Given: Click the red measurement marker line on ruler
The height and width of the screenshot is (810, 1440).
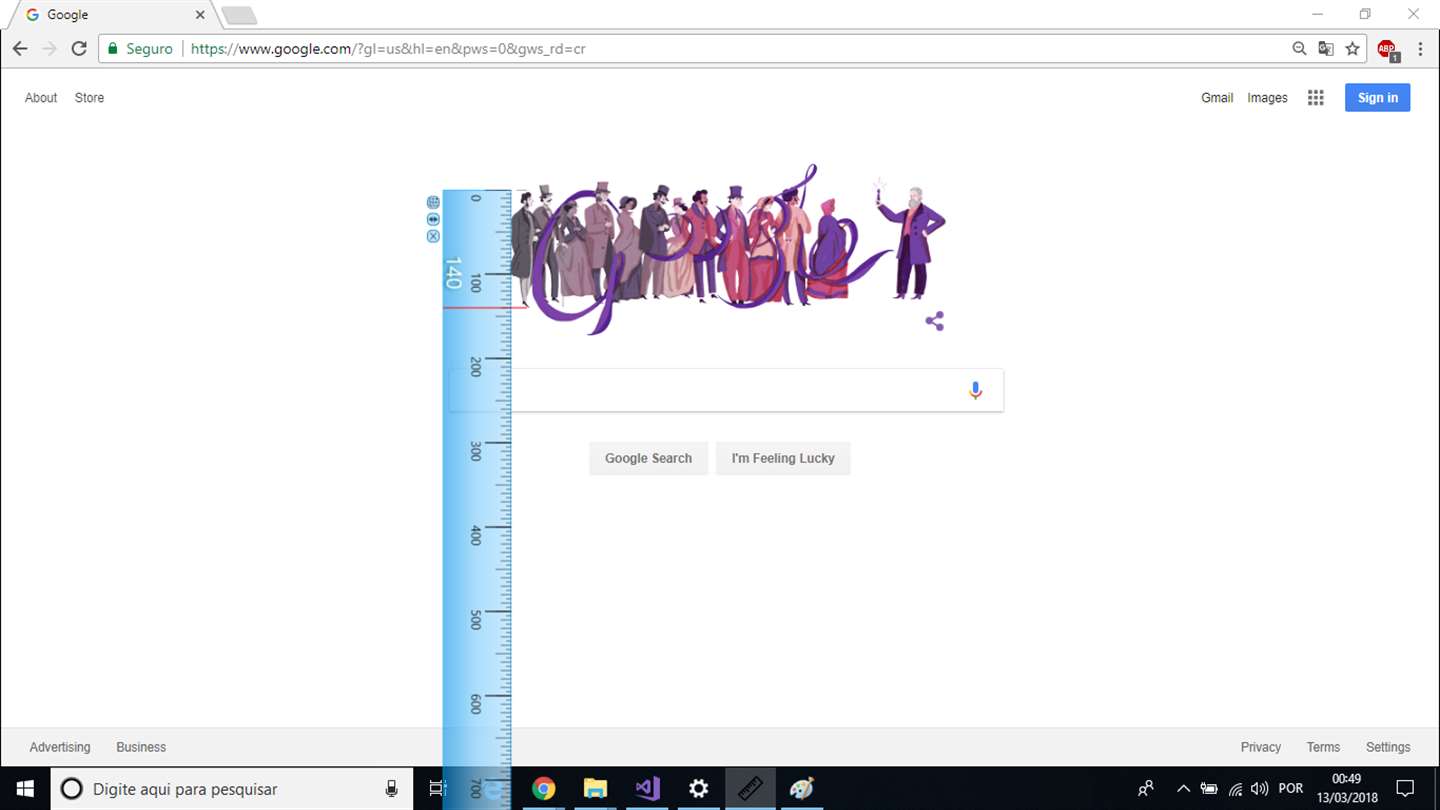Looking at the screenshot, I should coord(485,307).
